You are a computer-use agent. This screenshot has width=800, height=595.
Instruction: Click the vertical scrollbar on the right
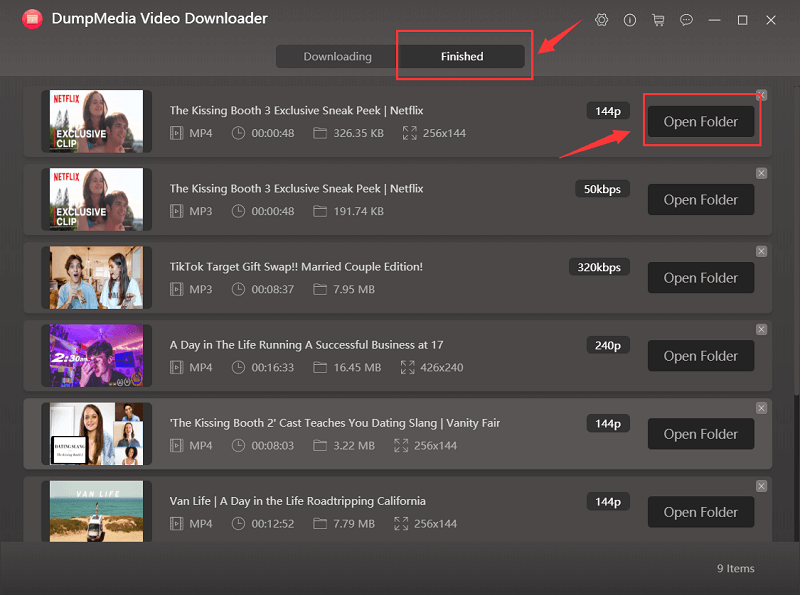click(x=795, y=300)
